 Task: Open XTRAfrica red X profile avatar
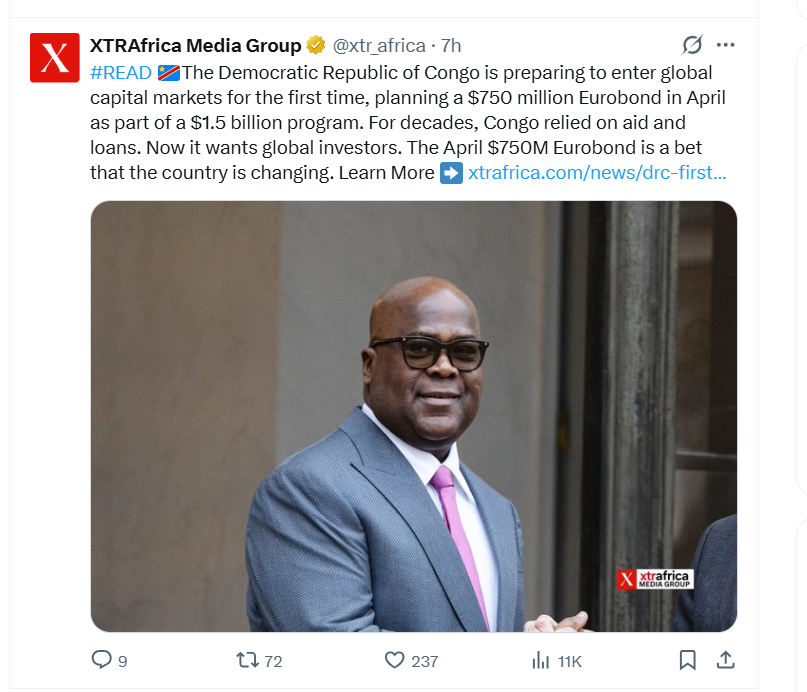tap(55, 58)
